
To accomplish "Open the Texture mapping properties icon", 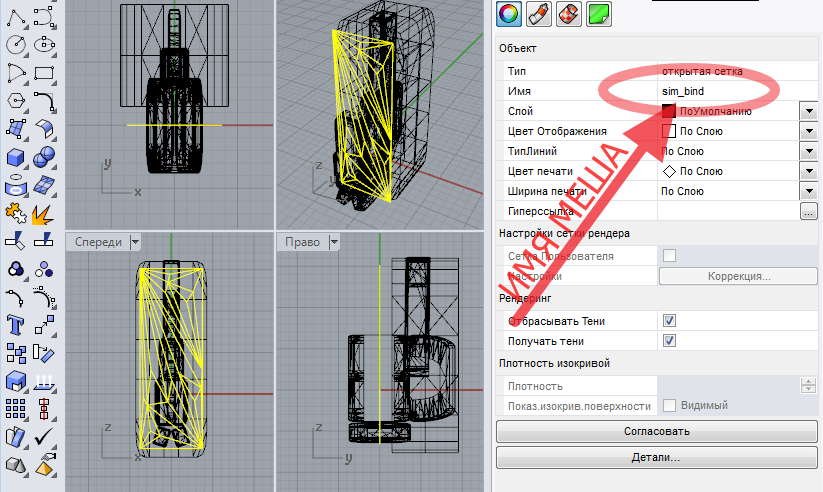I will [567, 14].
